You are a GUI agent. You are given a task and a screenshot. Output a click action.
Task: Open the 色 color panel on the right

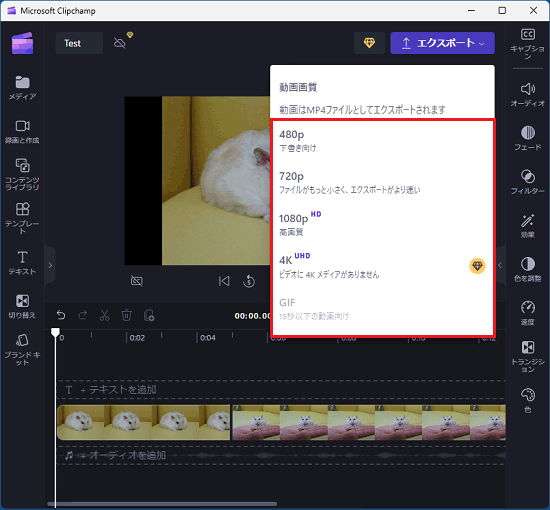[x=528, y=400]
